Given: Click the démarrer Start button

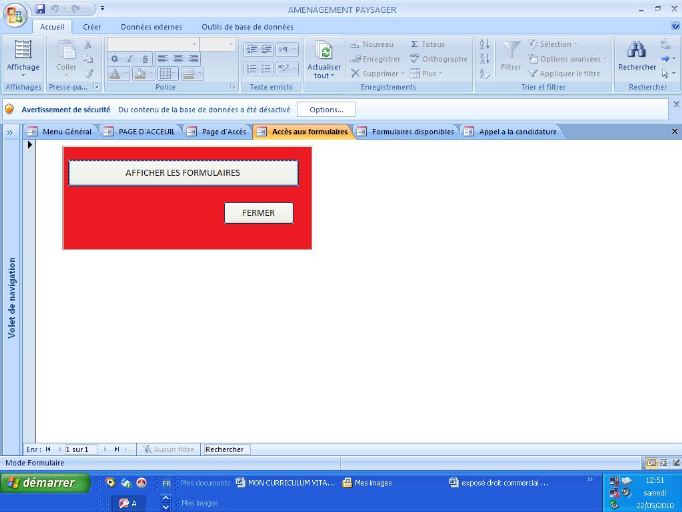Looking at the screenshot, I should tap(45, 483).
